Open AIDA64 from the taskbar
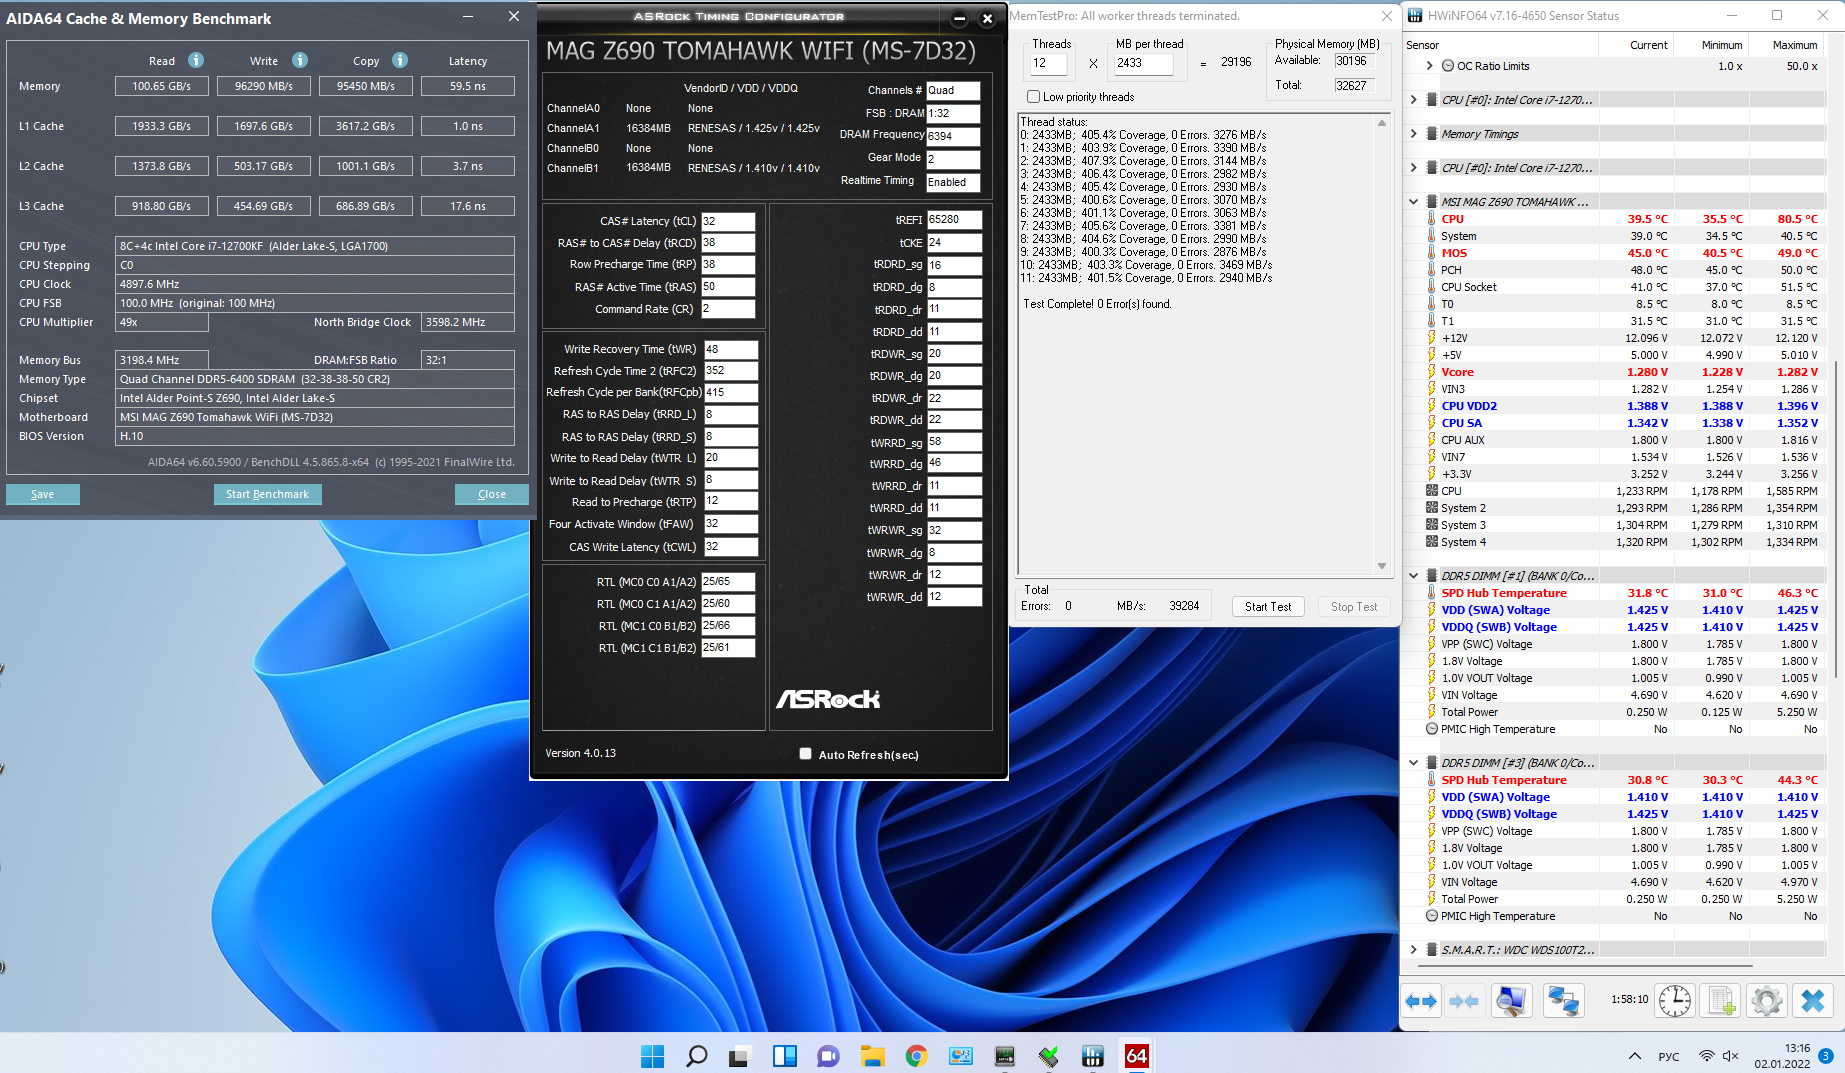Viewport: 1845px width, 1073px height. (x=1137, y=1056)
